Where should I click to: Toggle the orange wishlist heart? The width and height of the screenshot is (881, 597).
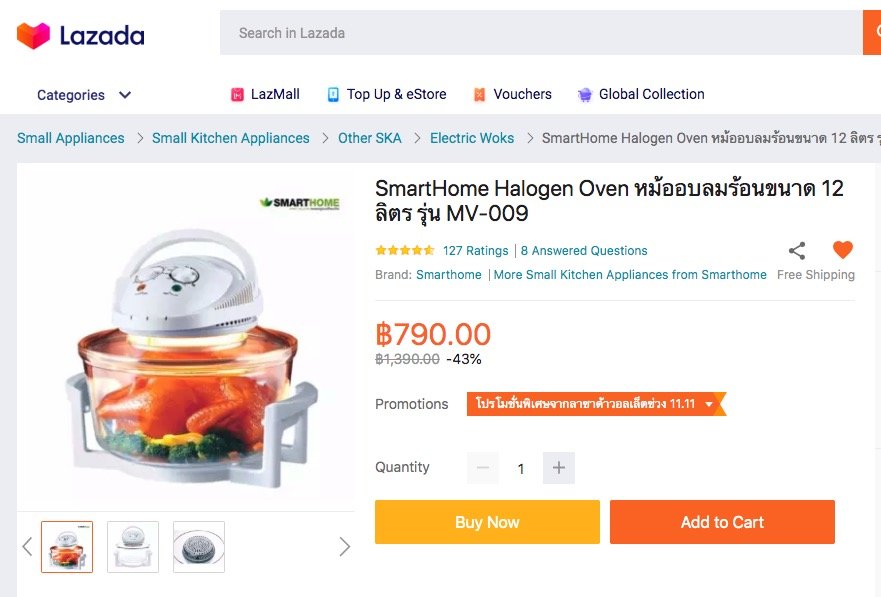point(842,250)
